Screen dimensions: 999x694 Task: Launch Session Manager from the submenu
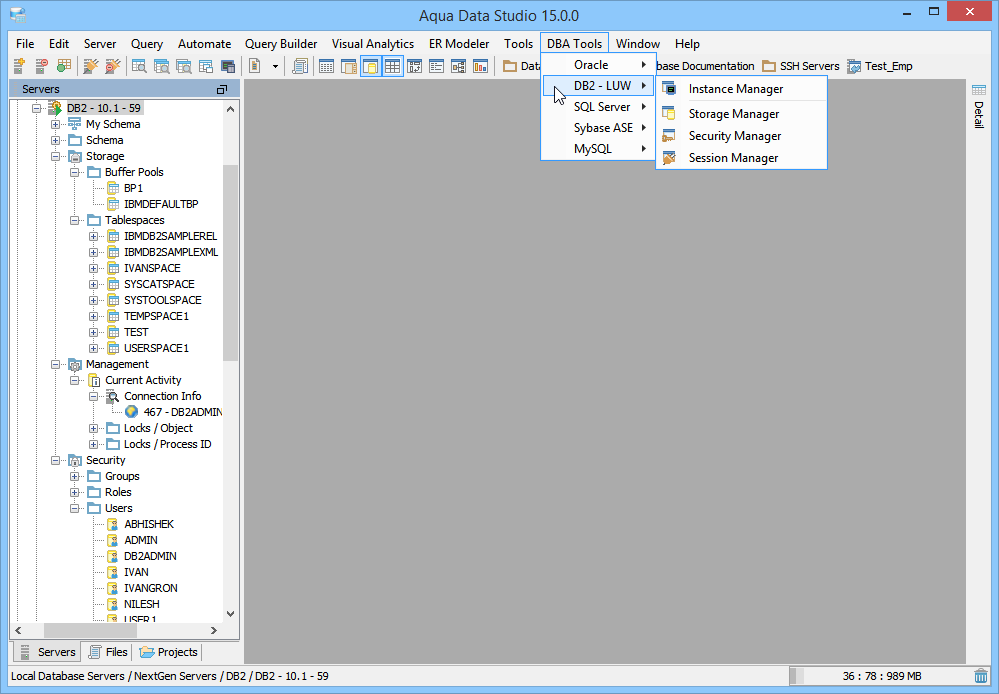[742, 157]
